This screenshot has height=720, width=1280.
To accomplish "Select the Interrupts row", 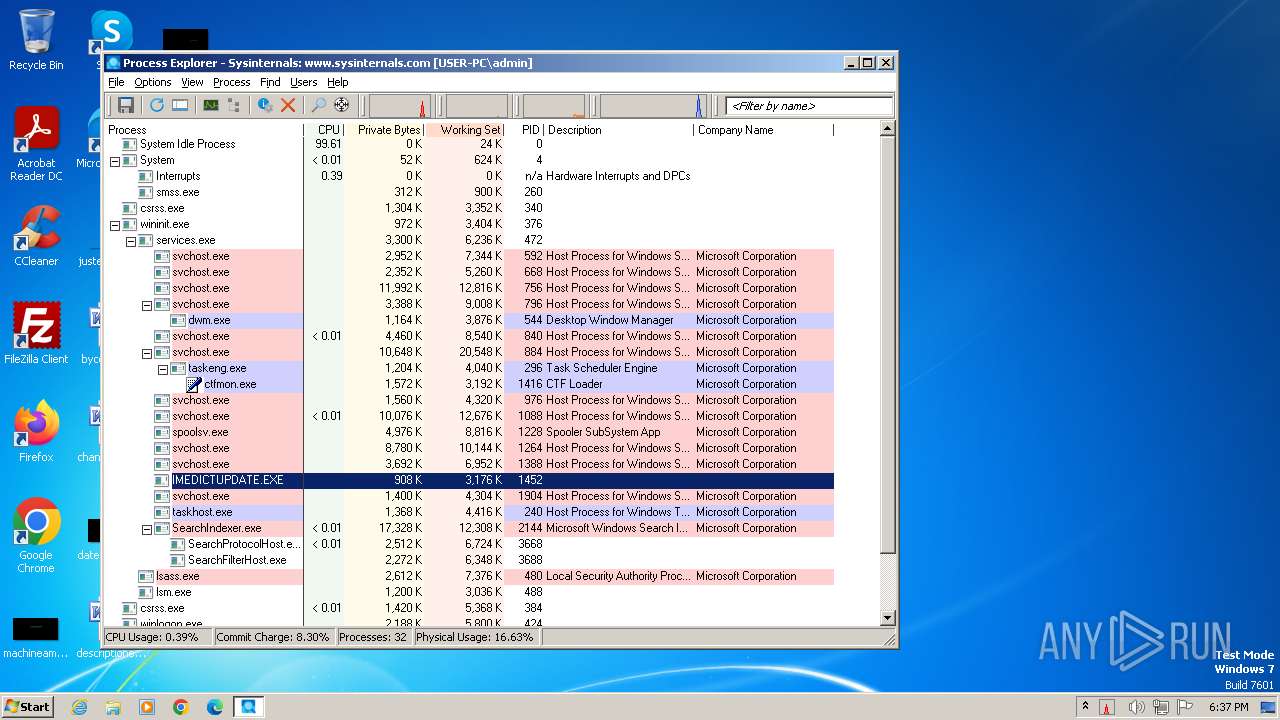I will [469, 176].
